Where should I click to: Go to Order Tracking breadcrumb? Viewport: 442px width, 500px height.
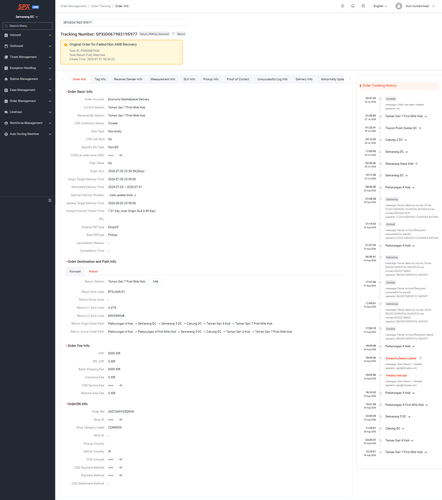(x=100, y=6)
